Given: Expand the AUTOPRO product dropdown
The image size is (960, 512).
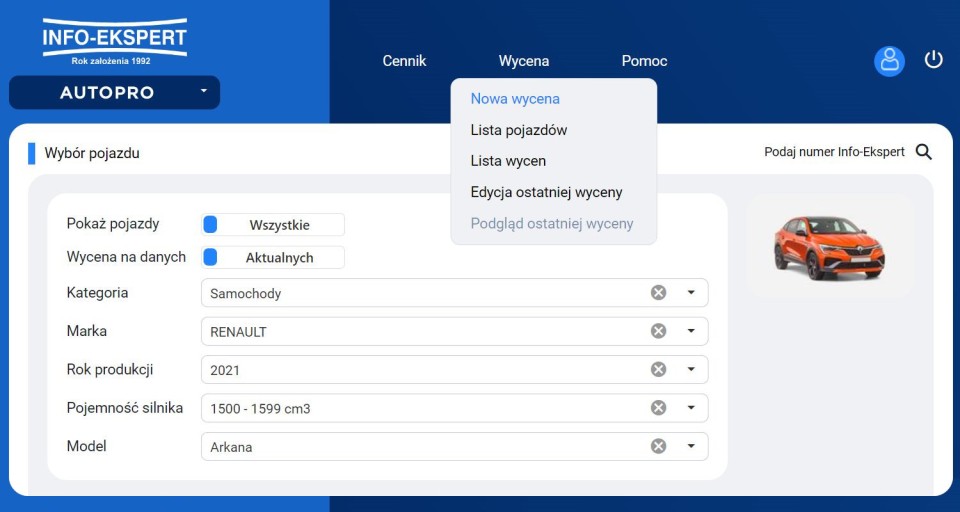Looking at the screenshot, I should pyautogui.click(x=203, y=92).
